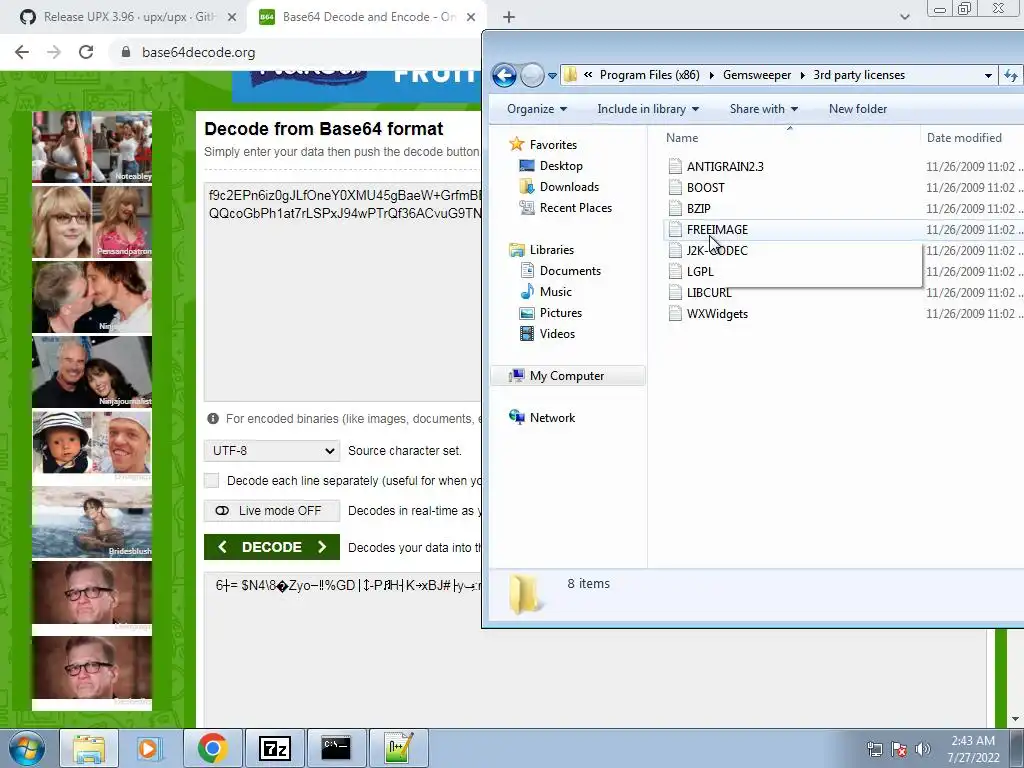Click the Gemsweeper breadcrumb segment
1024x768 pixels.
757,75
